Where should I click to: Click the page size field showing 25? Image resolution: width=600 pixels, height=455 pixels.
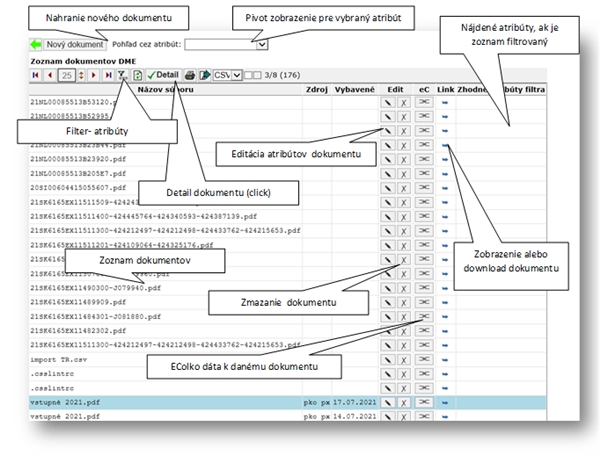(x=67, y=75)
